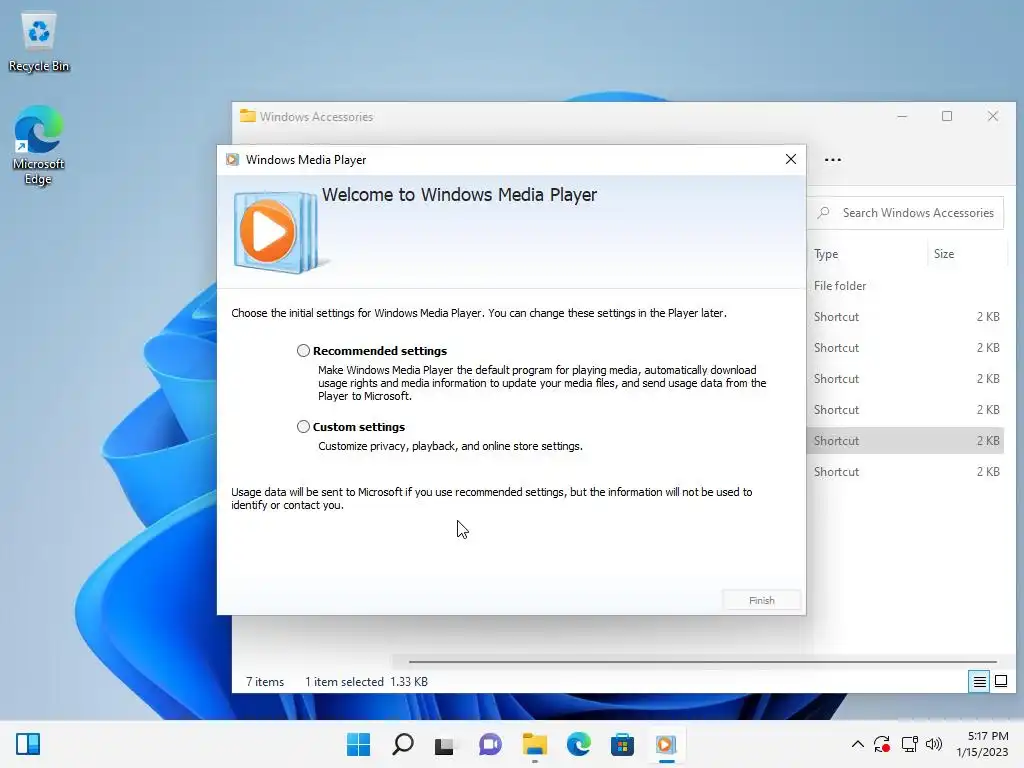The height and width of the screenshot is (768, 1024).
Task: Click the '7 items' status bar text
Action: click(265, 682)
